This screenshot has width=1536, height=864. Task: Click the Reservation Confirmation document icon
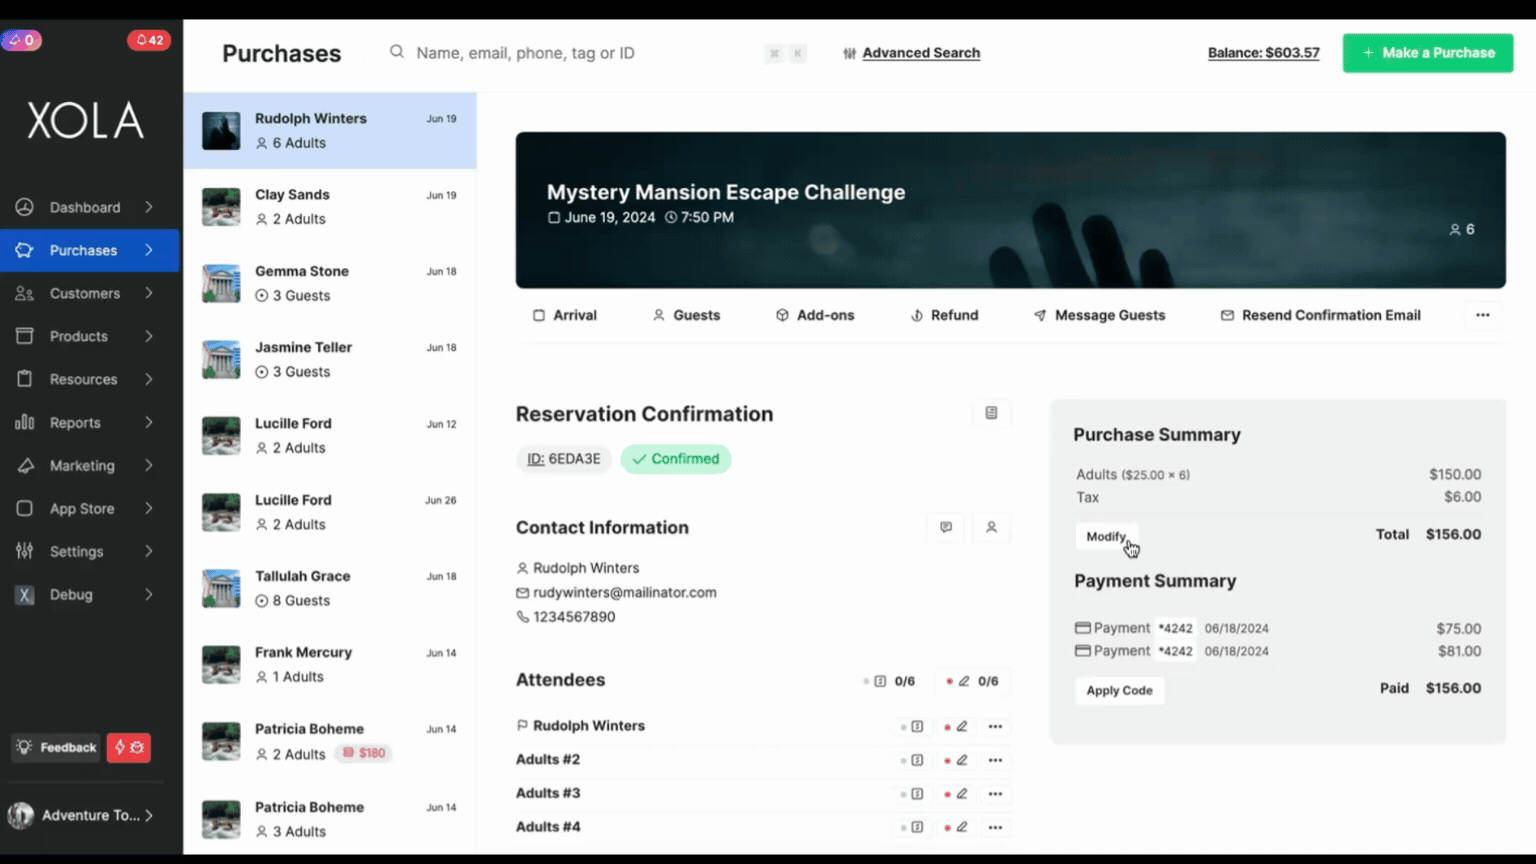click(991, 413)
